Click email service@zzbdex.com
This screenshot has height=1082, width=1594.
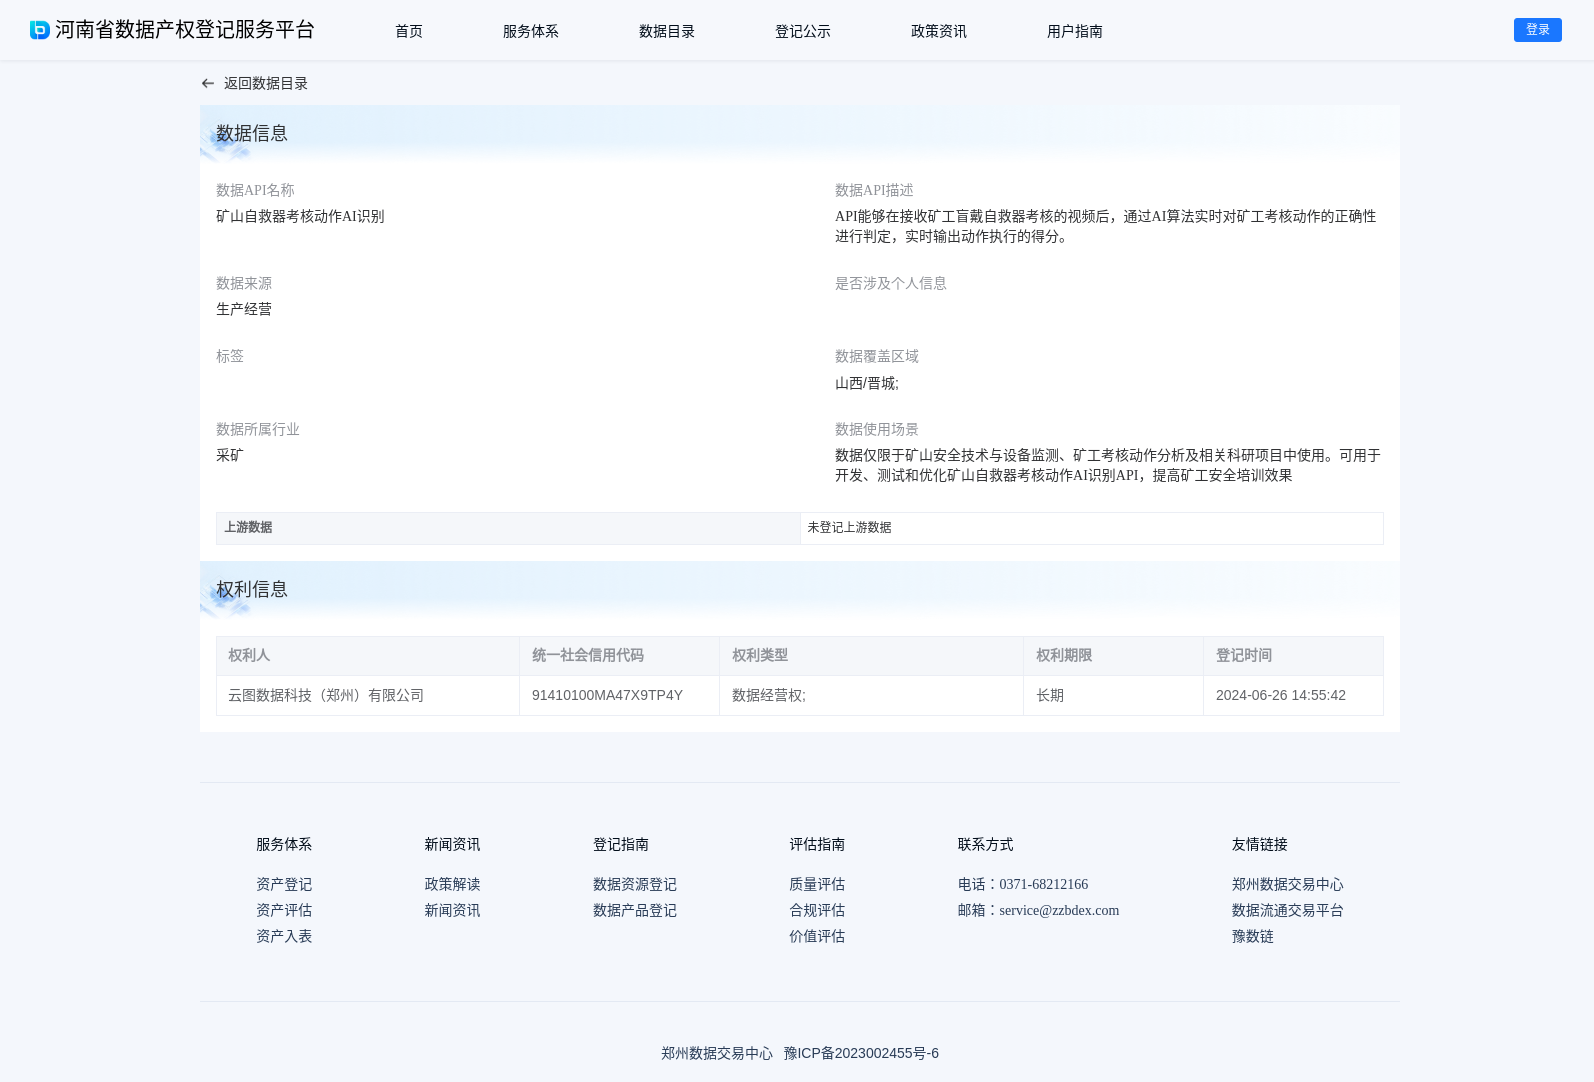(x=1059, y=910)
